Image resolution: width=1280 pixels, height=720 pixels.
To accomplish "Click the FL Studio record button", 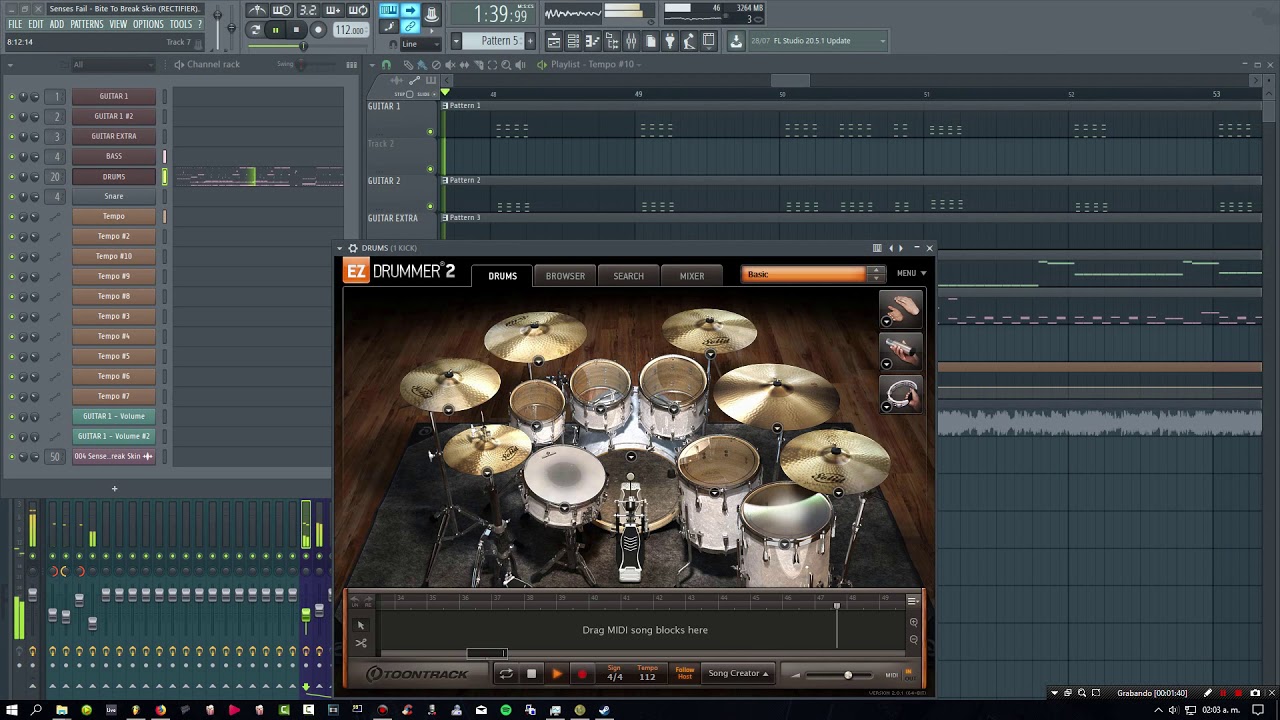I will 318,30.
